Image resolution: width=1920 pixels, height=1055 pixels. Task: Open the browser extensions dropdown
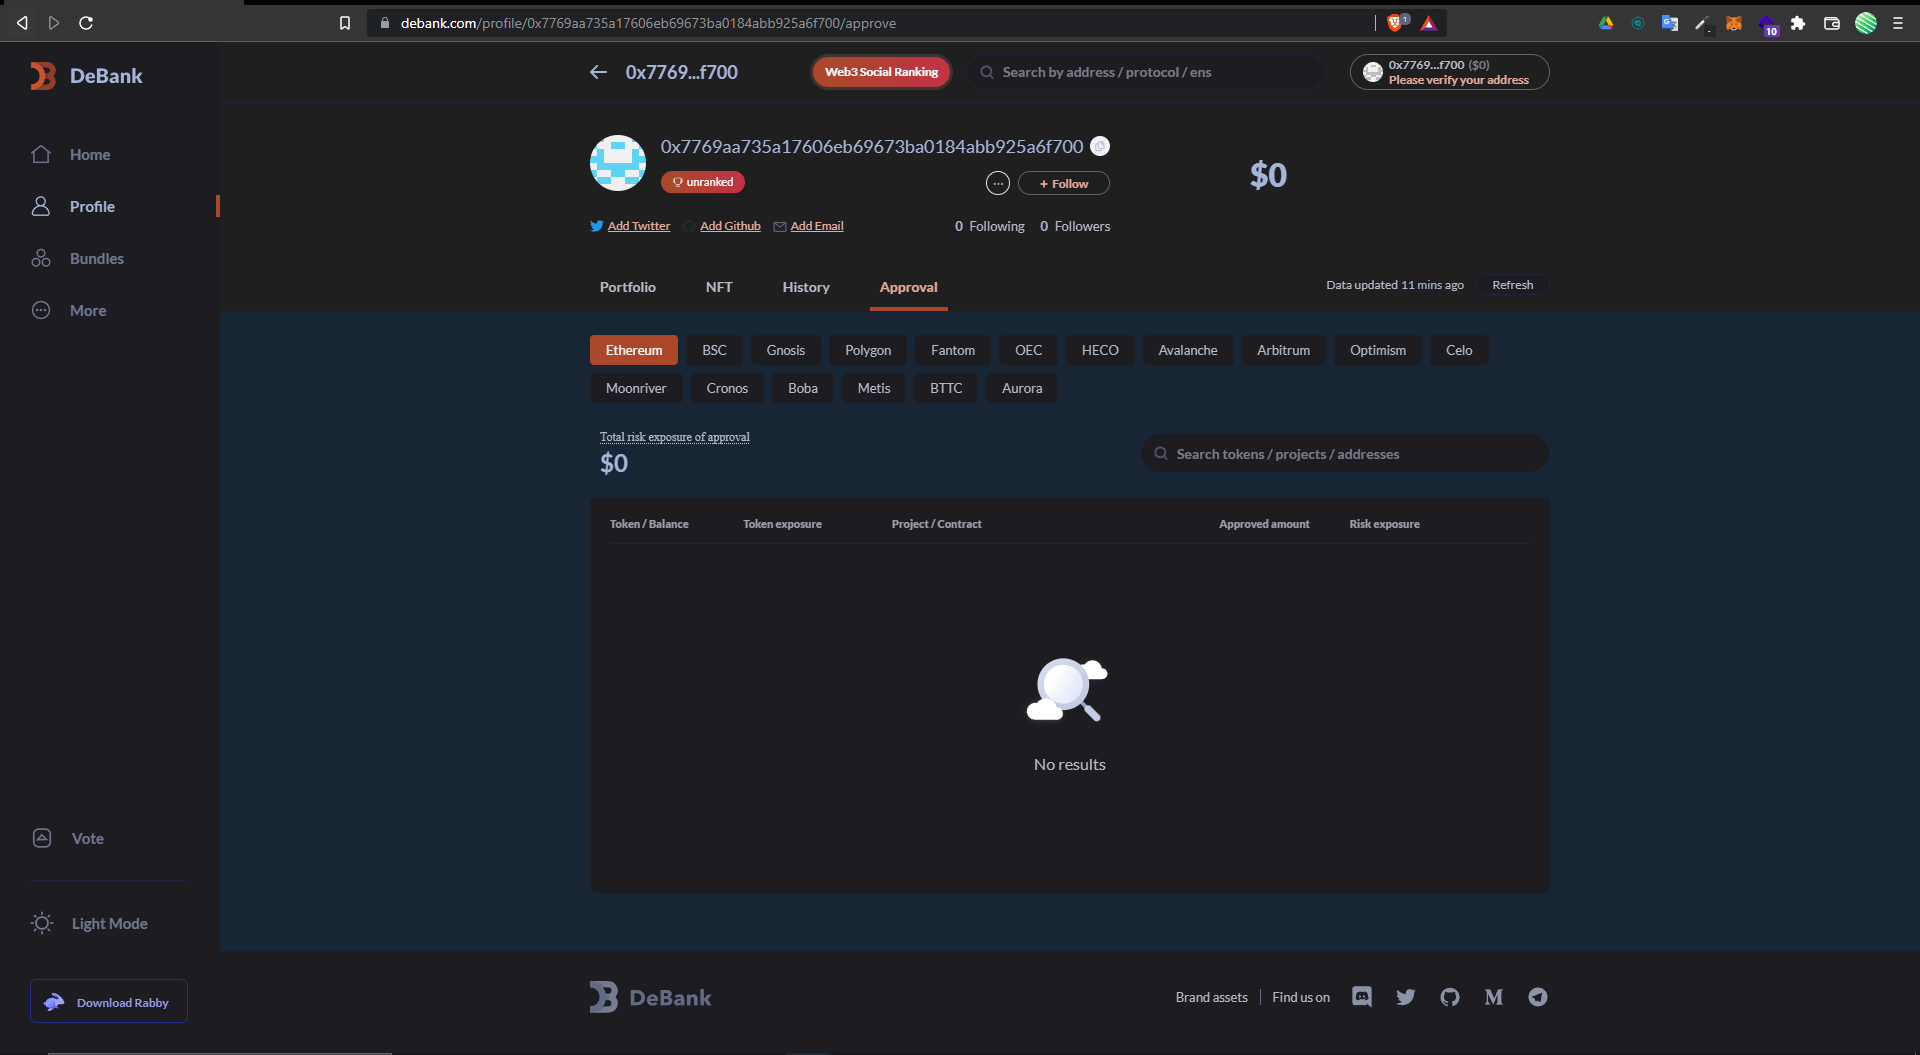pos(1799,22)
